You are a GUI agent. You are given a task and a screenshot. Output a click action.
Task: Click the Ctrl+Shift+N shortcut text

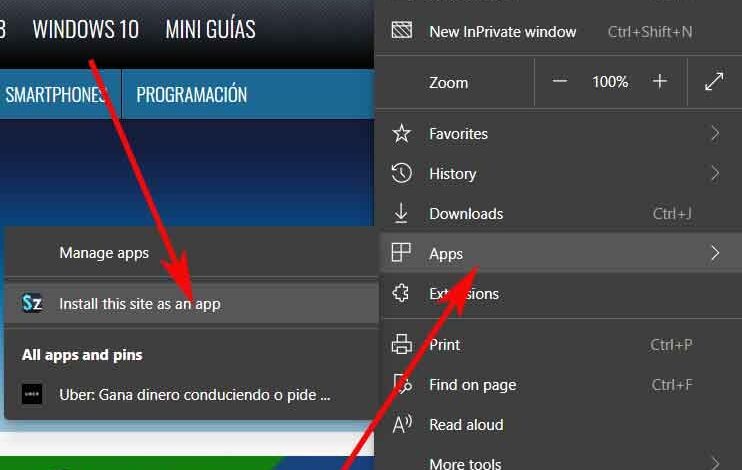(x=650, y=32)
